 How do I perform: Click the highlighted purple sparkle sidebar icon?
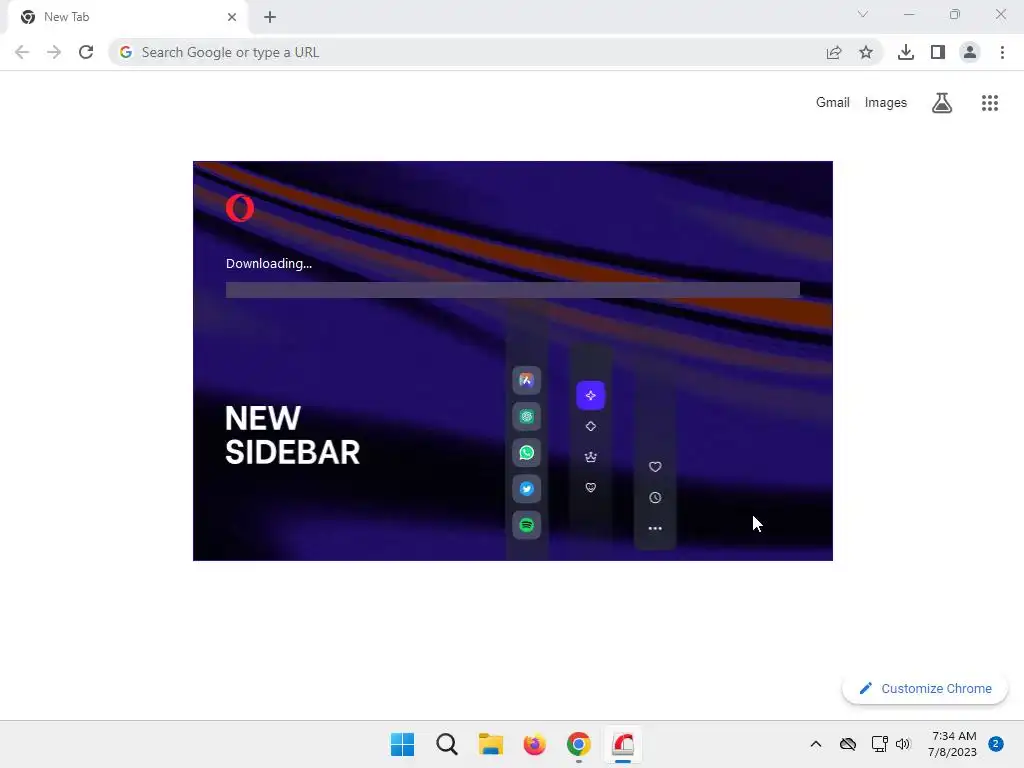click(x=590, y=395)
